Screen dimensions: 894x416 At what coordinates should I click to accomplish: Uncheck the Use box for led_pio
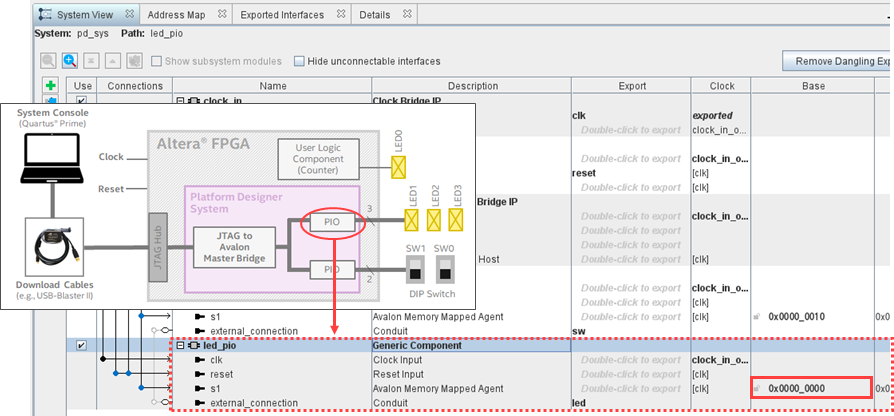click(81, 346)
